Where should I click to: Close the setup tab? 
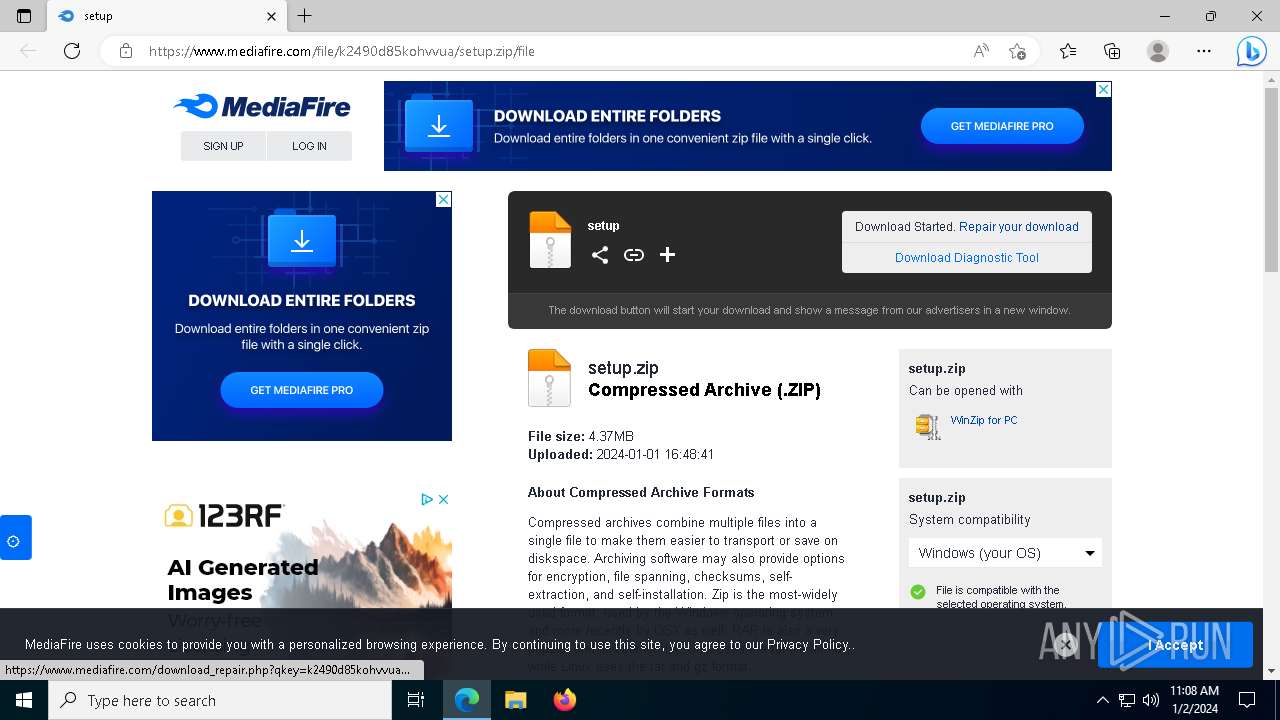point(272,16)
